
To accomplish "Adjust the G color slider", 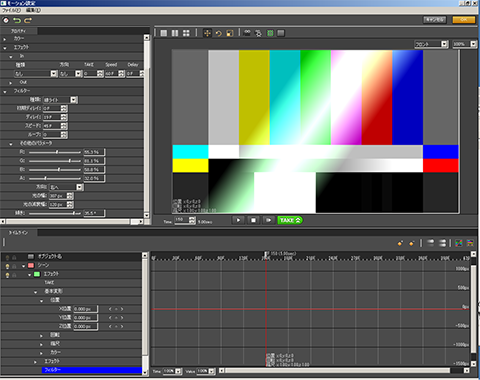I will (x=55, y=161).
